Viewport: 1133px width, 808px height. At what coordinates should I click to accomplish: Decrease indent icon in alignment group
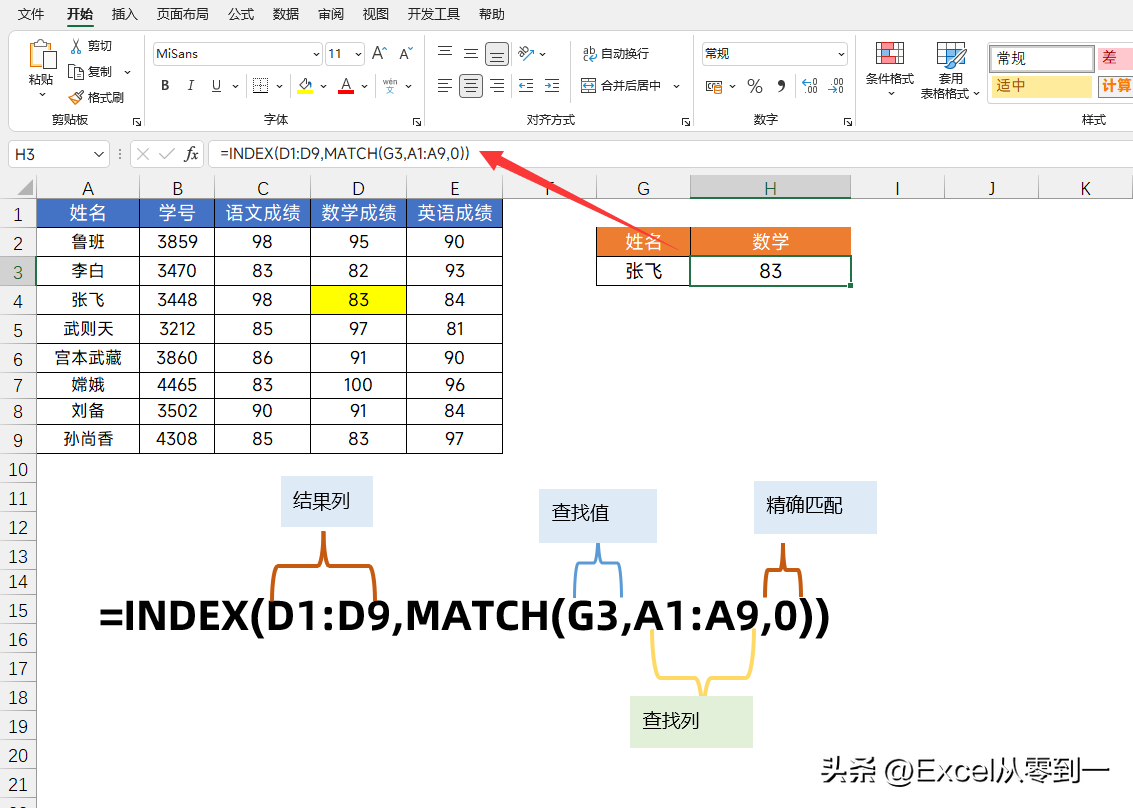(526, 86)
